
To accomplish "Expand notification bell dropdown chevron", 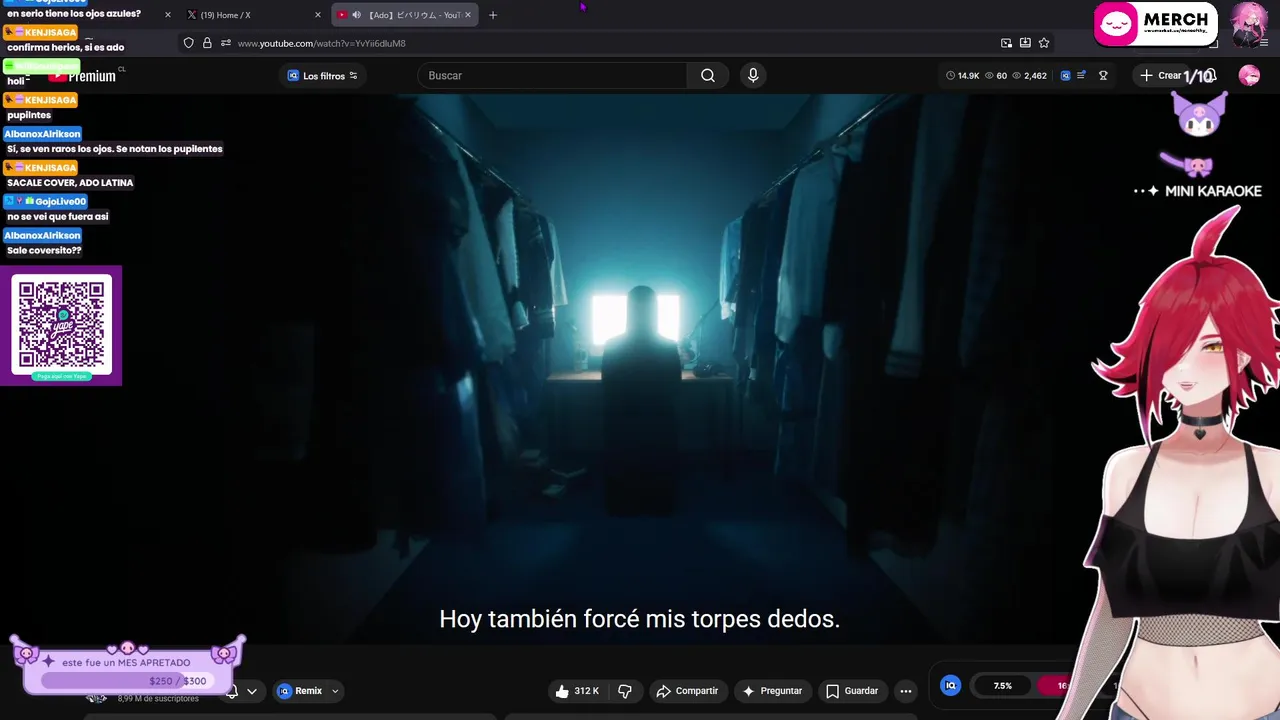I will [252, 691].
